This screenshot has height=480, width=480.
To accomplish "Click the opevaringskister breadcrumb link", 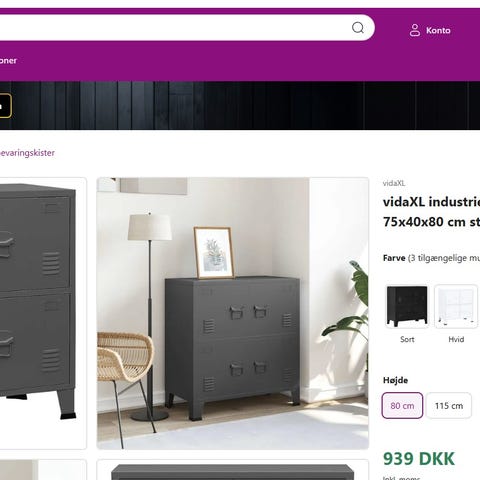I will click(27, 153).
